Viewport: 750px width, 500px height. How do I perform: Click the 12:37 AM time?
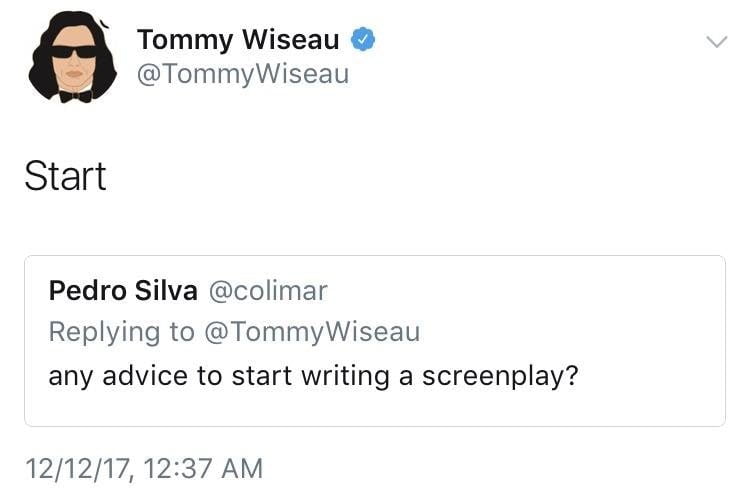205,467
